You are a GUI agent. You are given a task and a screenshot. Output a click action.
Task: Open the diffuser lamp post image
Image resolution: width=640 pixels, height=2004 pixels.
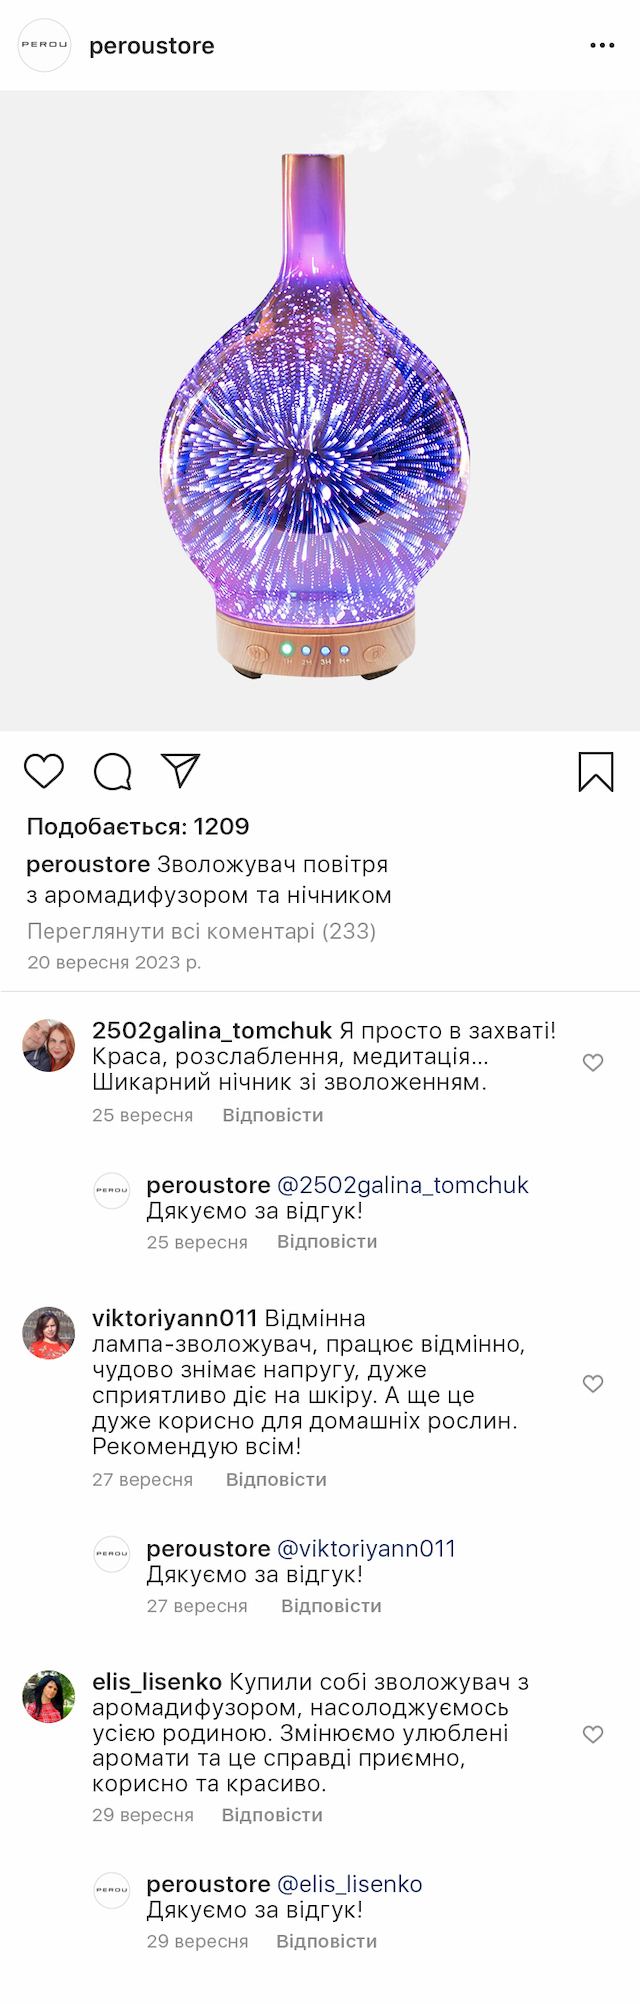tap(320, 411)
